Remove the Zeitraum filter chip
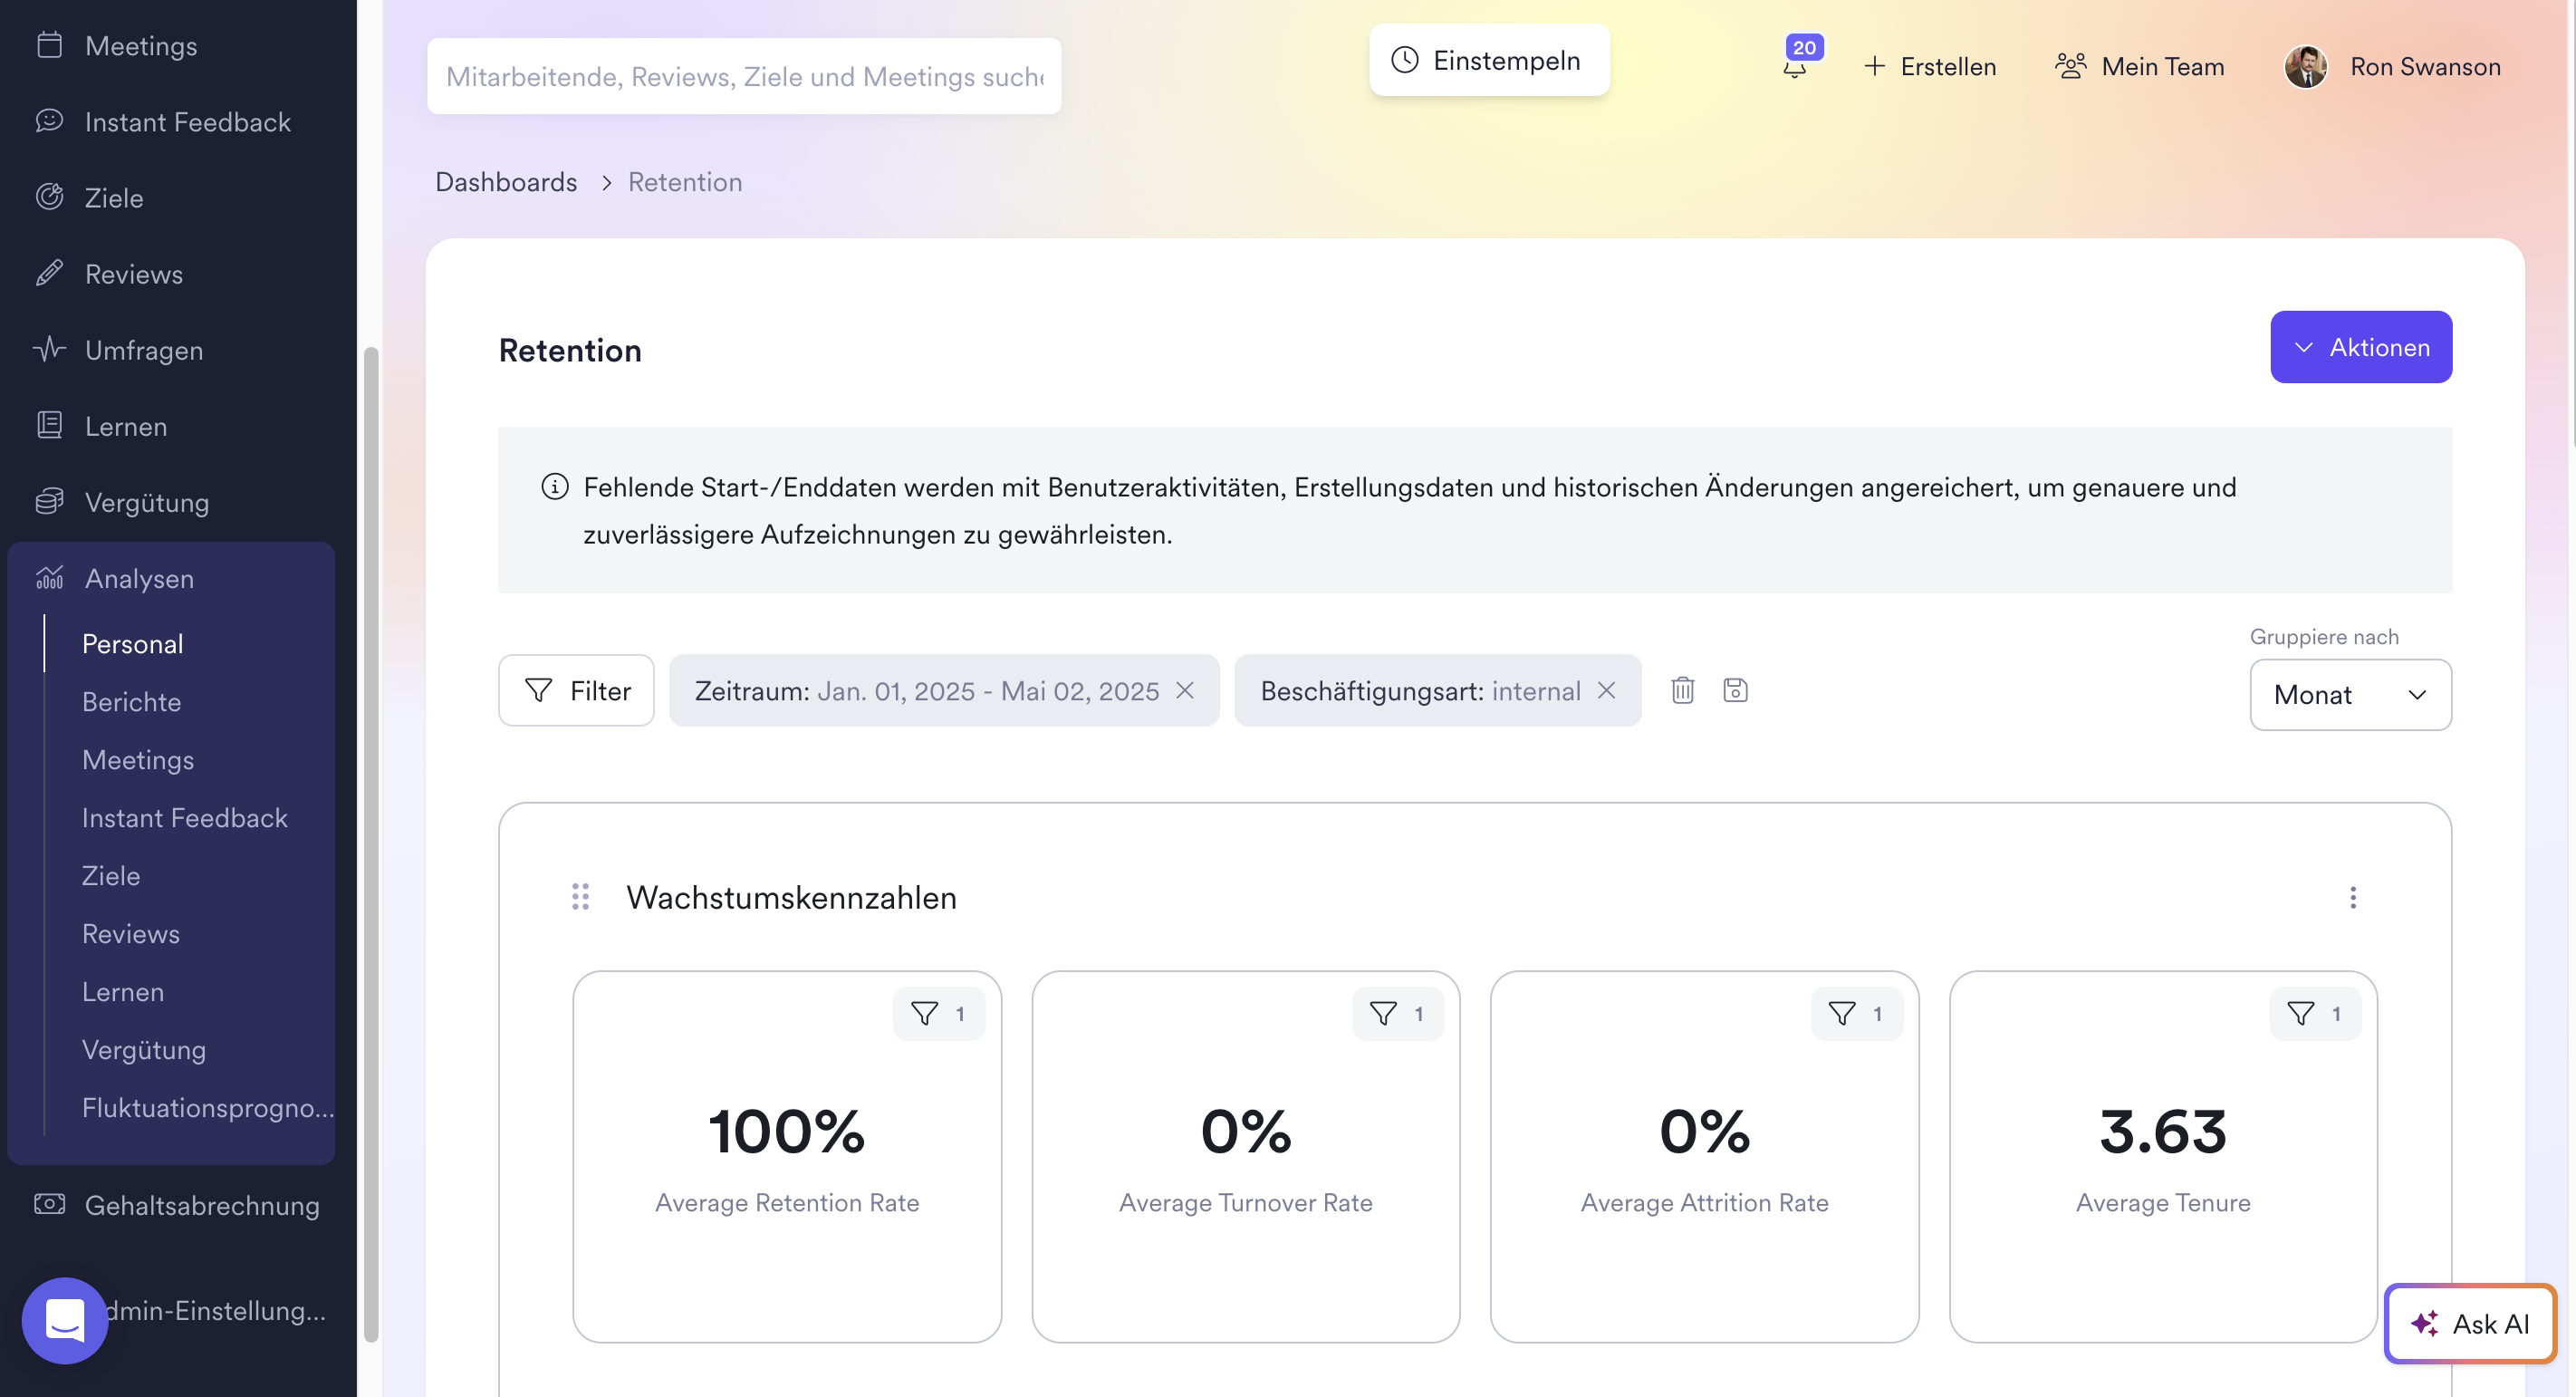Image resolution: width=2576 pixels, height=1397 pixels. click(1185, 690)
